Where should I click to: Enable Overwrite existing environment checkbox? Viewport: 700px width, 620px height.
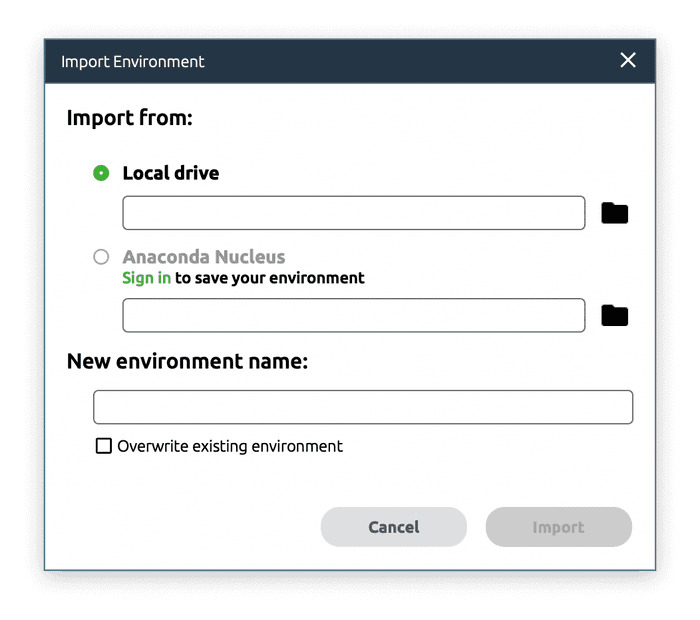[x=104, y=446]
